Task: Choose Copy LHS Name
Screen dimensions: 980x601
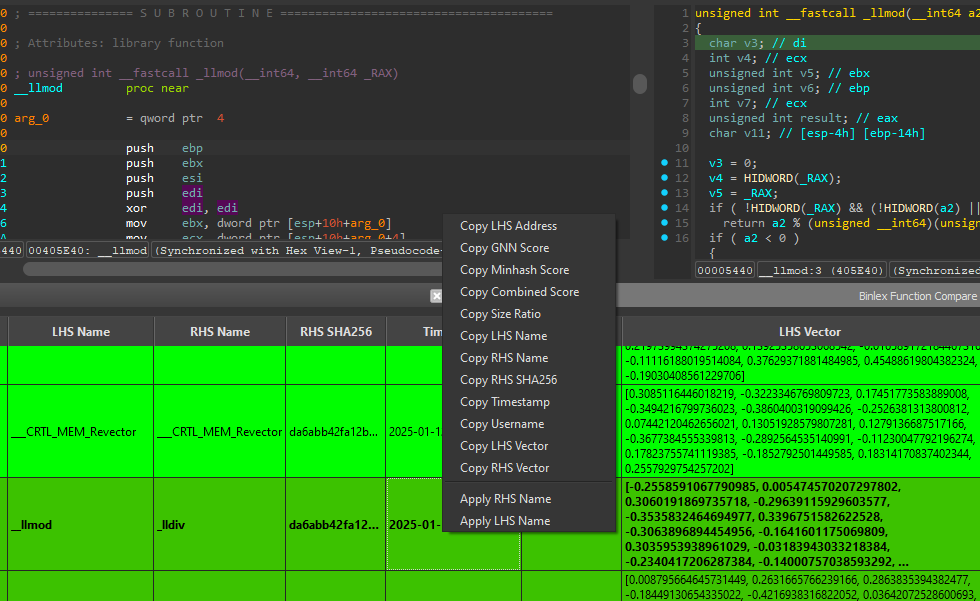Action: pos(503,335)
